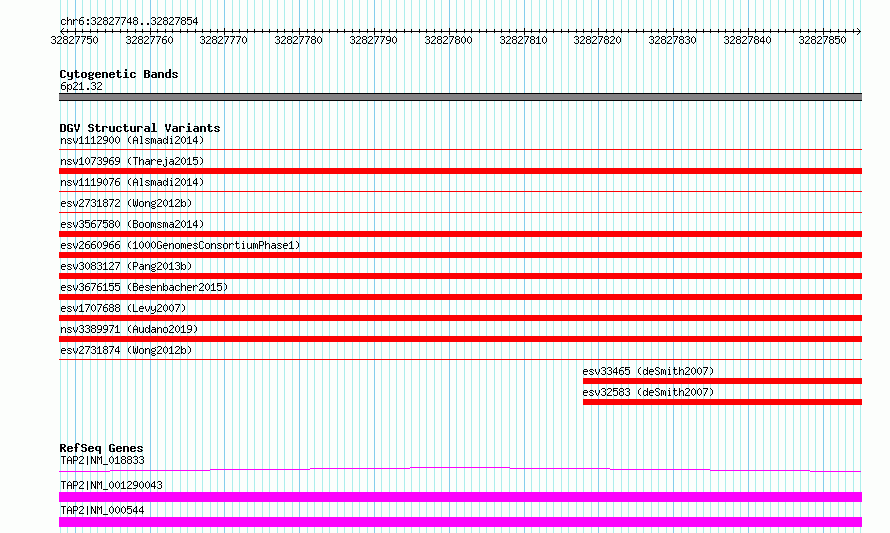Open transcript TAP2|NM_000544
Viewport: 890px width, 533px height.
tap(102, 510)
